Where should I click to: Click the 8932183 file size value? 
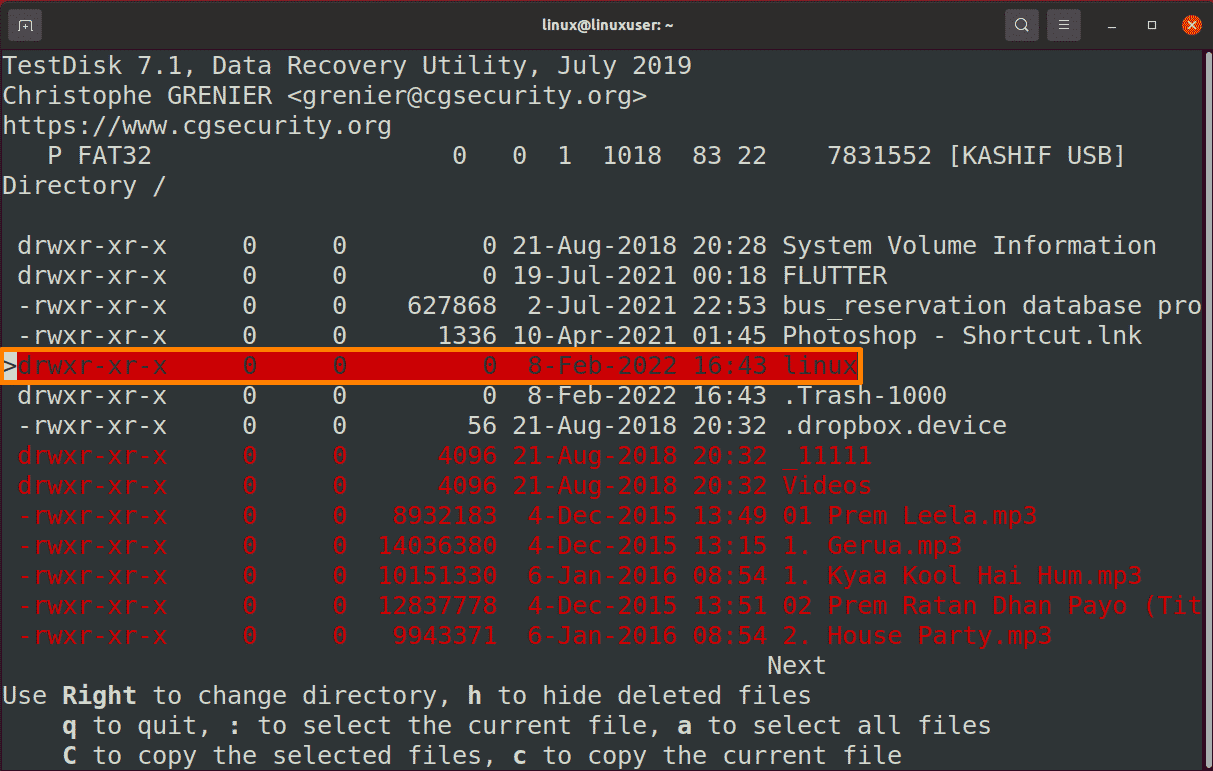[x=445, y=516]
